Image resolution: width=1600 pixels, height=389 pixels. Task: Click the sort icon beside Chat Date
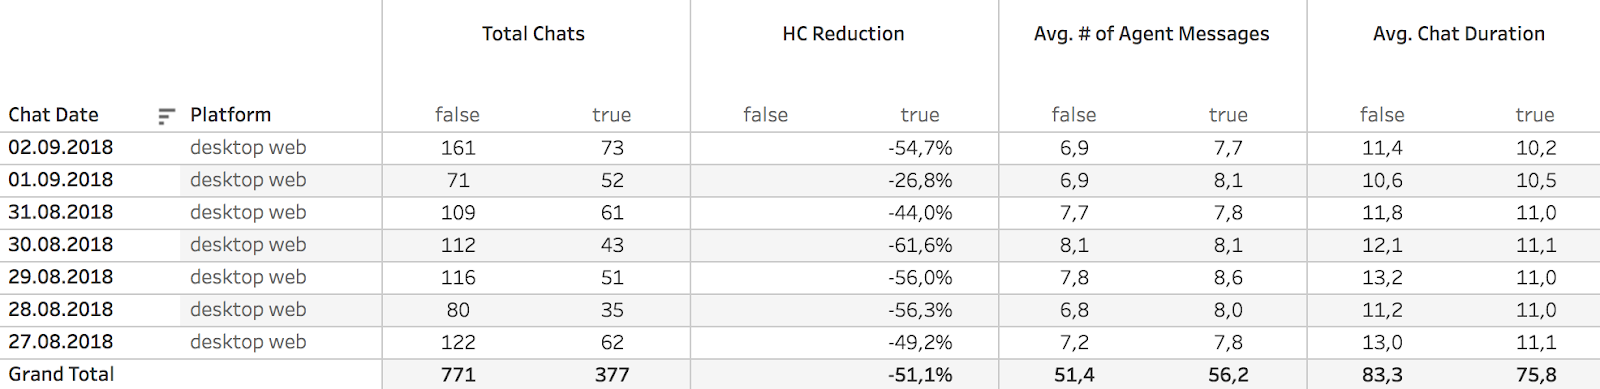(166, 116)
